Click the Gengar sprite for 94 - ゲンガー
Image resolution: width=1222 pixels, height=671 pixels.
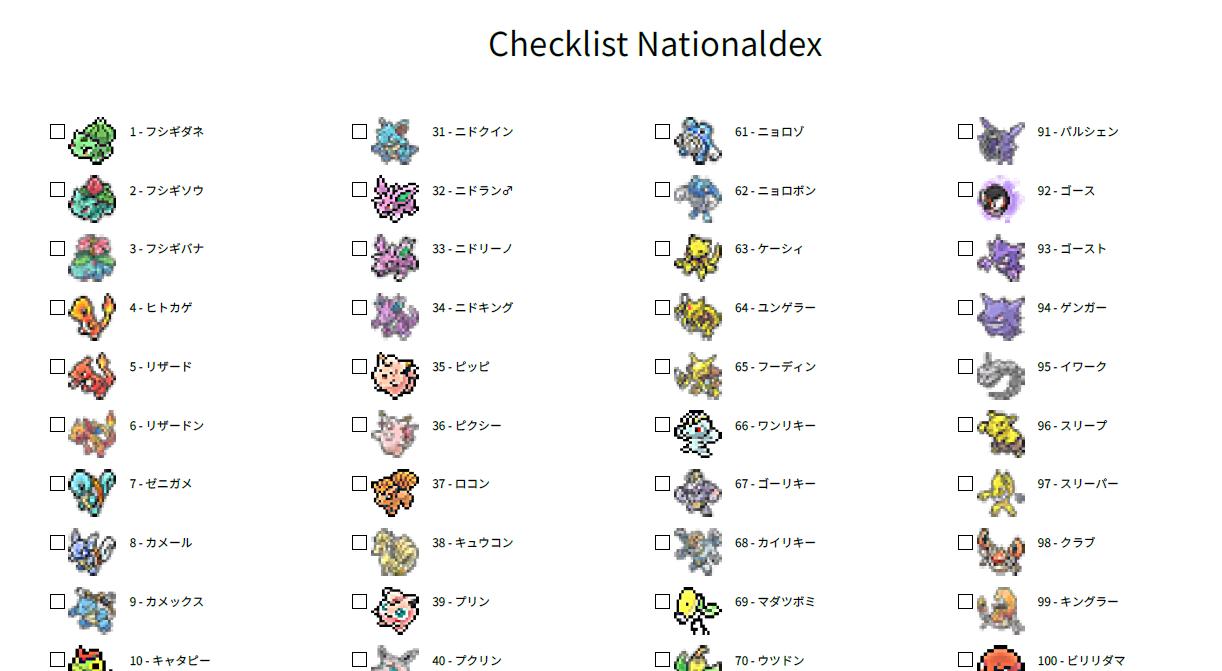coord(1001,316)
